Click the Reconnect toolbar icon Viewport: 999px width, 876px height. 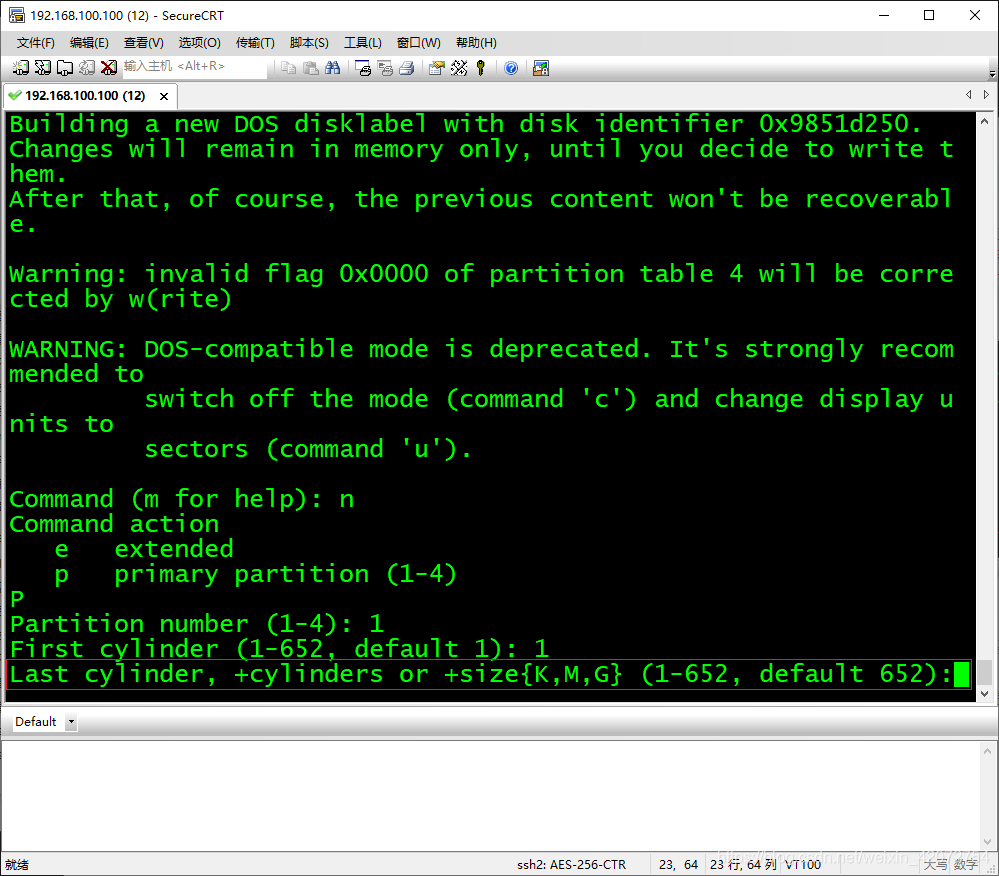tap(87, 68)
